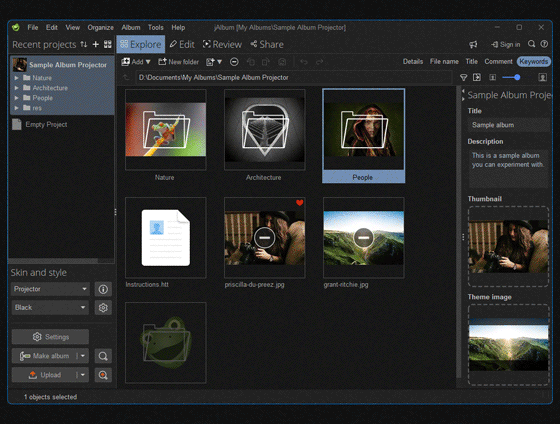Image resolution: width=560 pixels, height=424 pixels.
Task: Toggle Comment label view
Action: [x=498, y=61]
